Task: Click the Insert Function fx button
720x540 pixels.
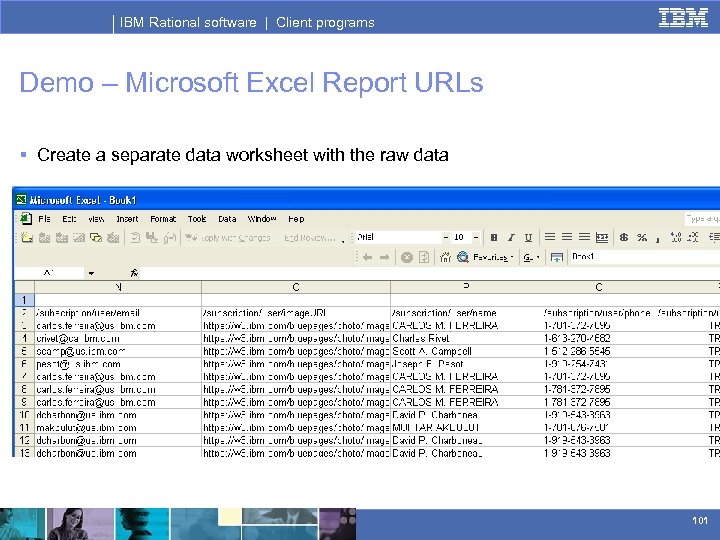Action: click(134, 273)
